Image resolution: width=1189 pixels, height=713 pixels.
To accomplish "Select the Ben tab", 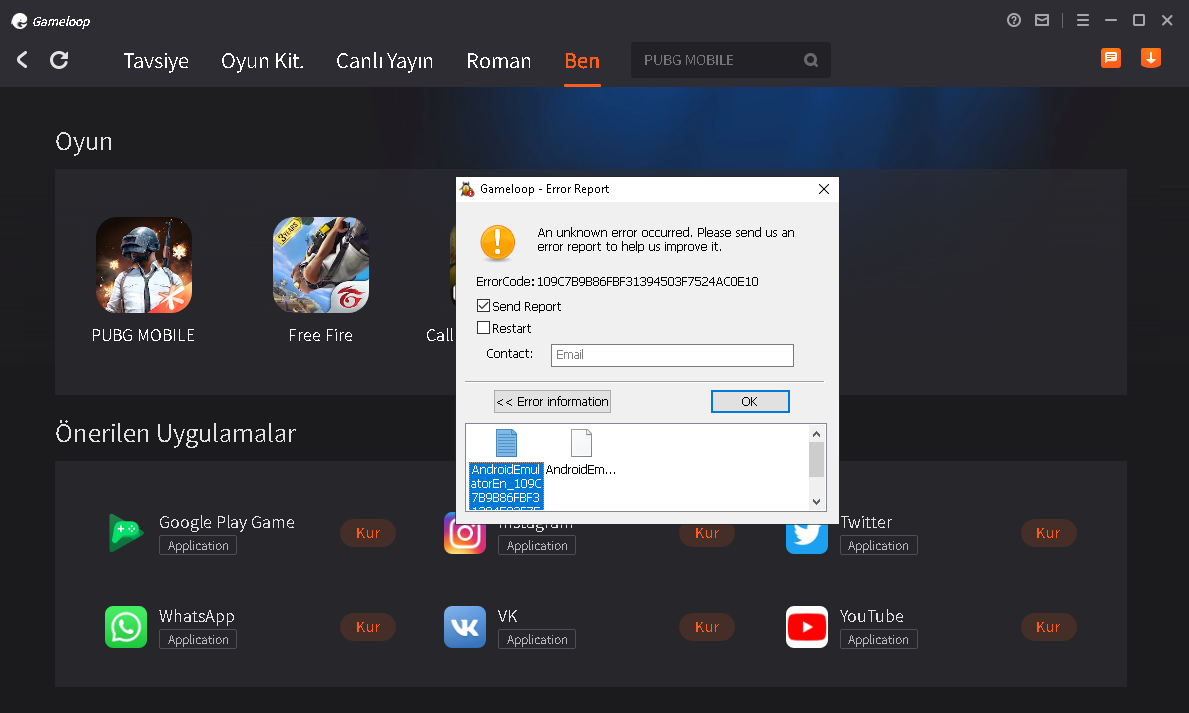I will (582, 61).
